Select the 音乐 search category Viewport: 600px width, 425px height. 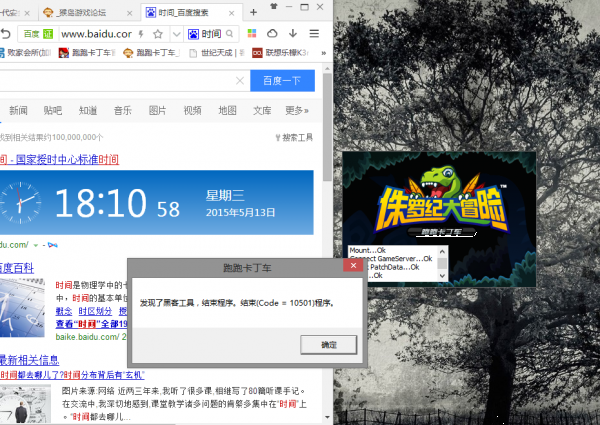(x=123, y=111)
